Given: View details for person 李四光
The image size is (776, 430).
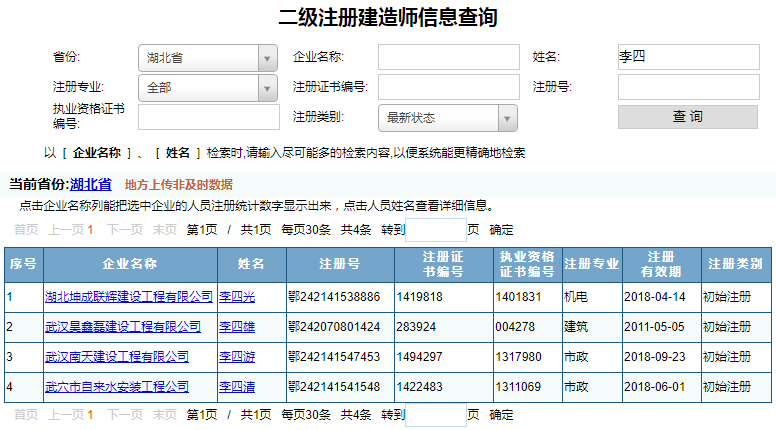Looking at the screenshot, I should coord(237,297).
